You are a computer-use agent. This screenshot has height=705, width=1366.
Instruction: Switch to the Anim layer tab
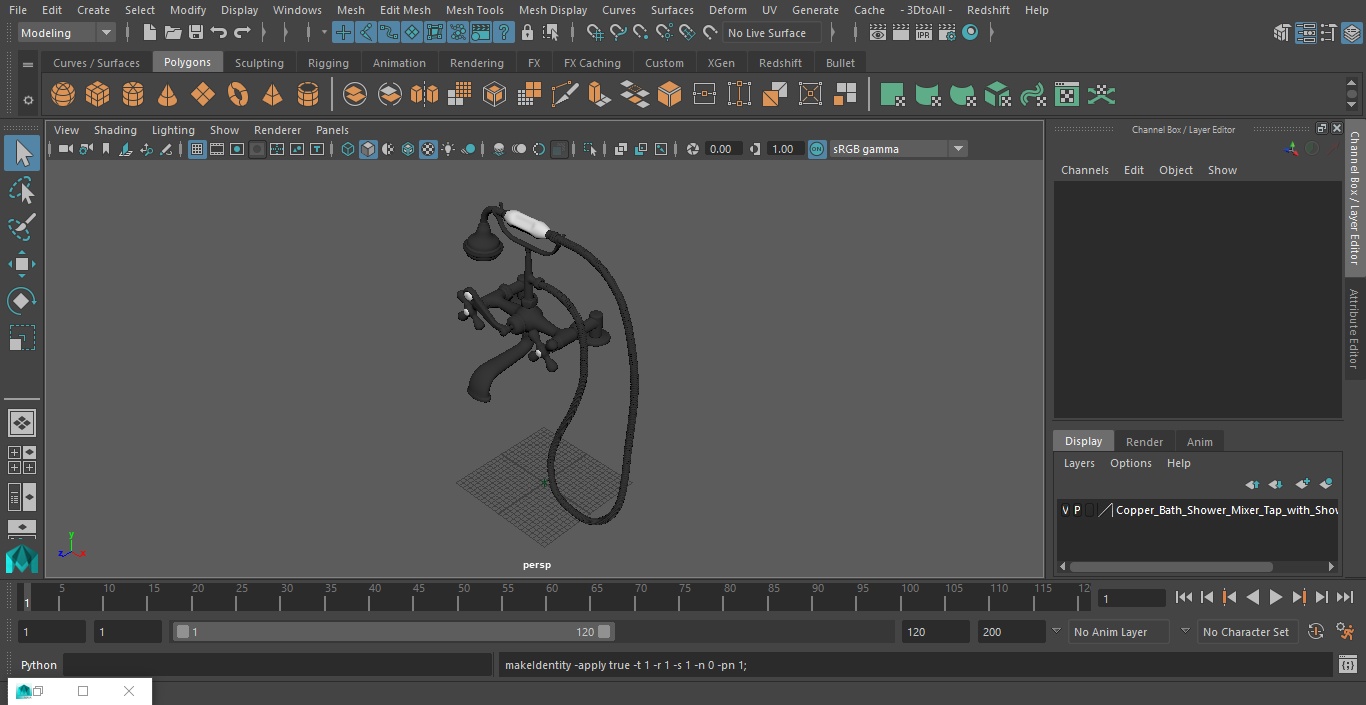[1199, 442]
